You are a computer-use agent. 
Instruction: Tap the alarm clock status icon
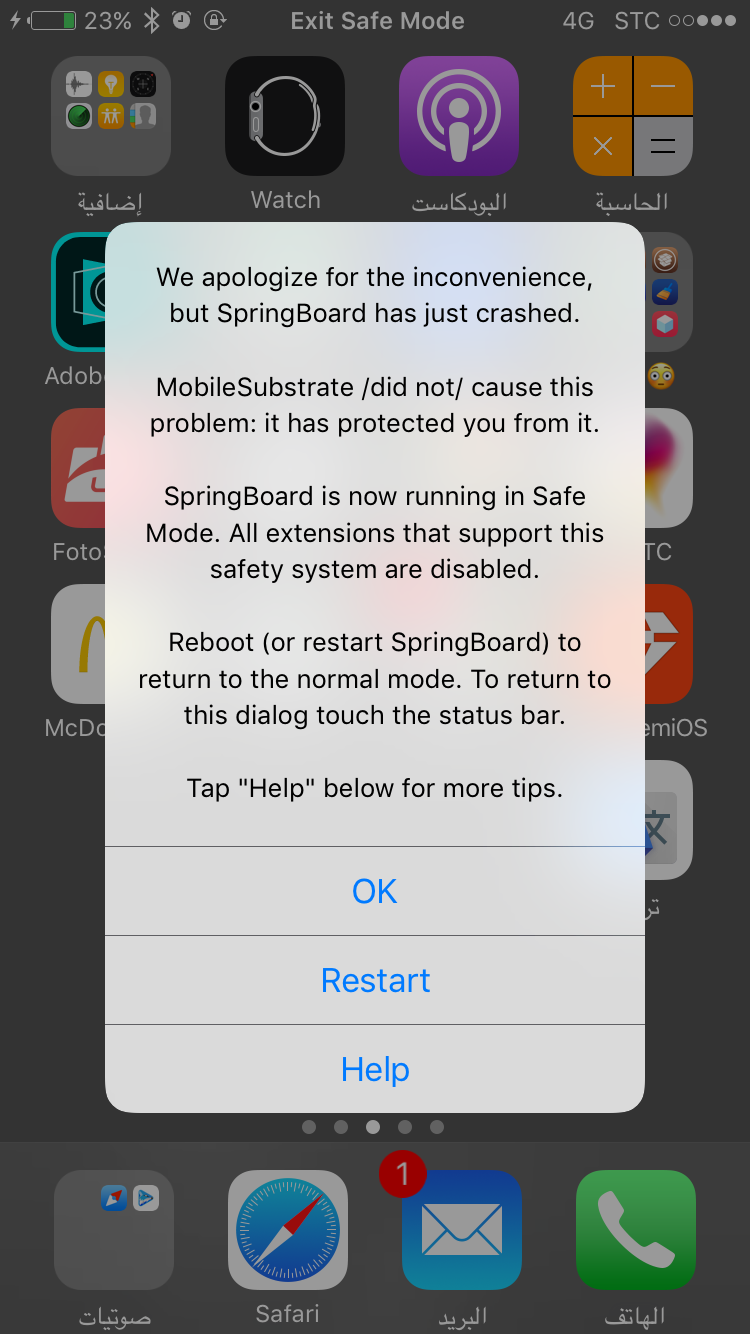(182, 20)
